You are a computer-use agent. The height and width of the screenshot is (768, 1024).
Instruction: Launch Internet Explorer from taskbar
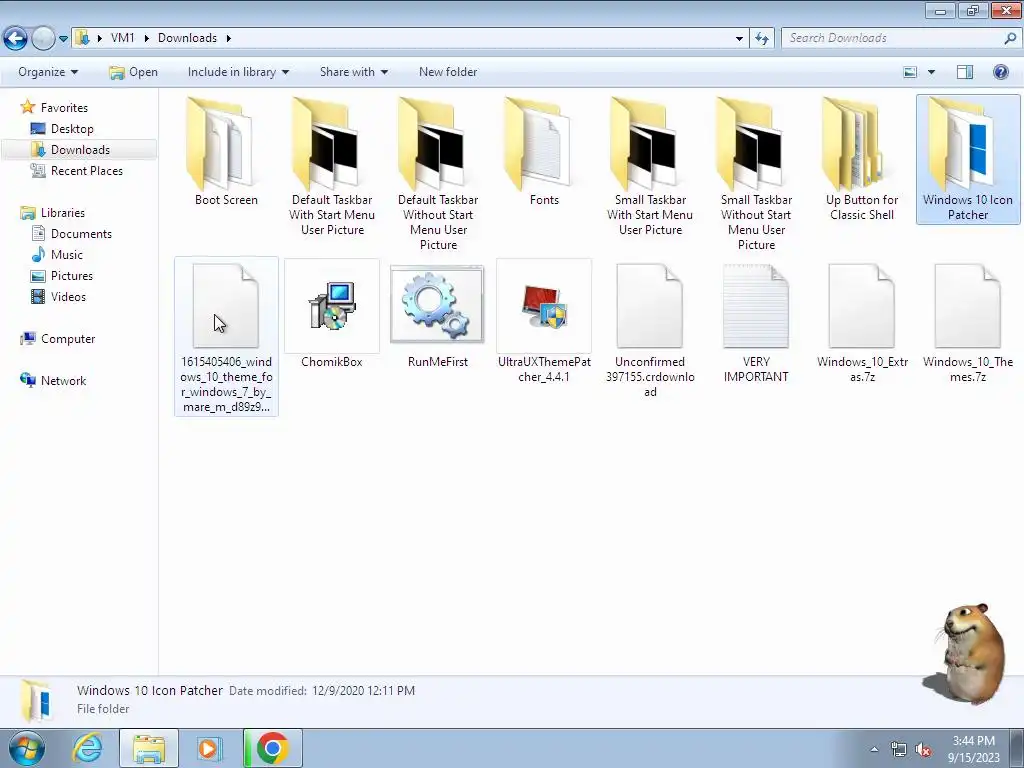(x=88, y=748)
